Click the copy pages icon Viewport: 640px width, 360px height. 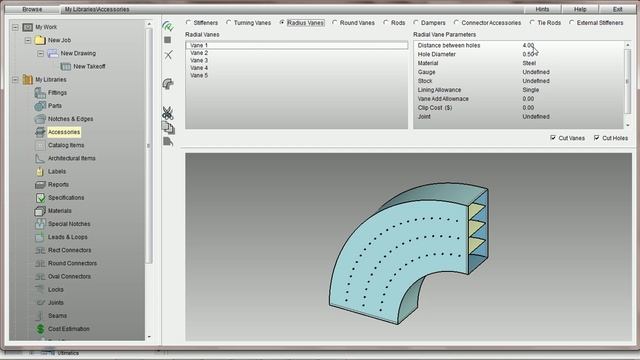[x=168, y=128]
